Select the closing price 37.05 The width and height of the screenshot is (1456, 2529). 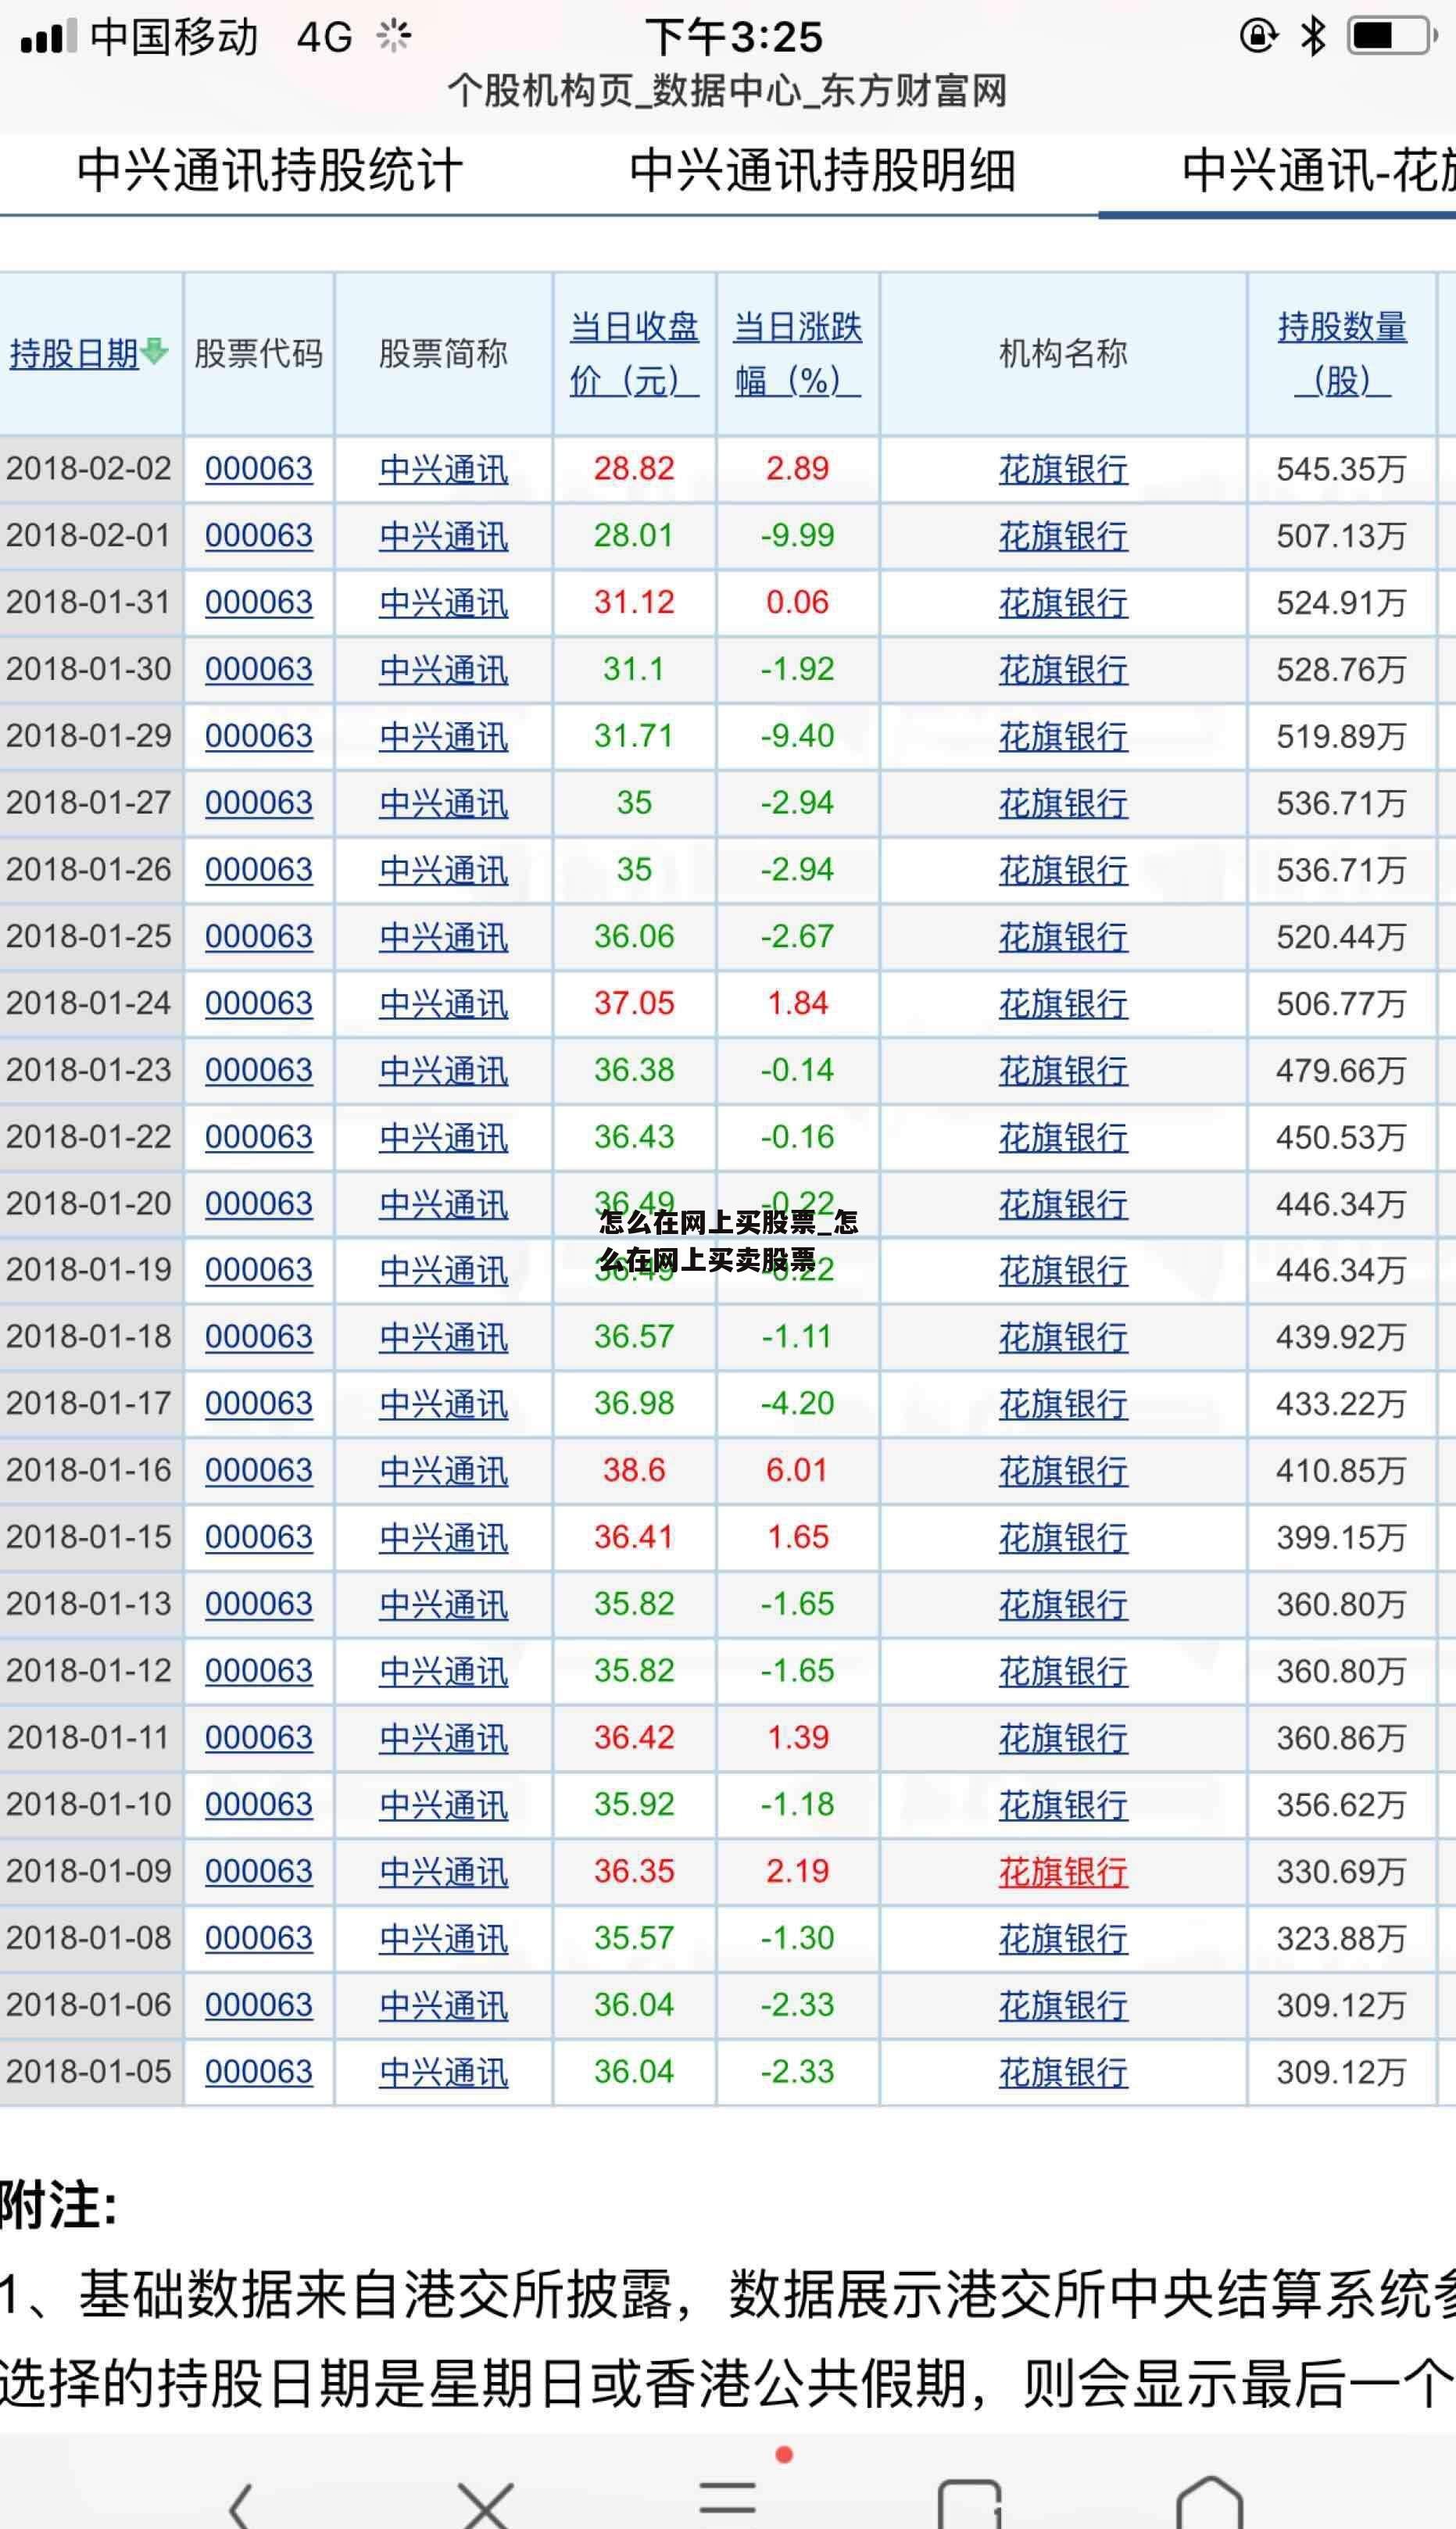634,1003
